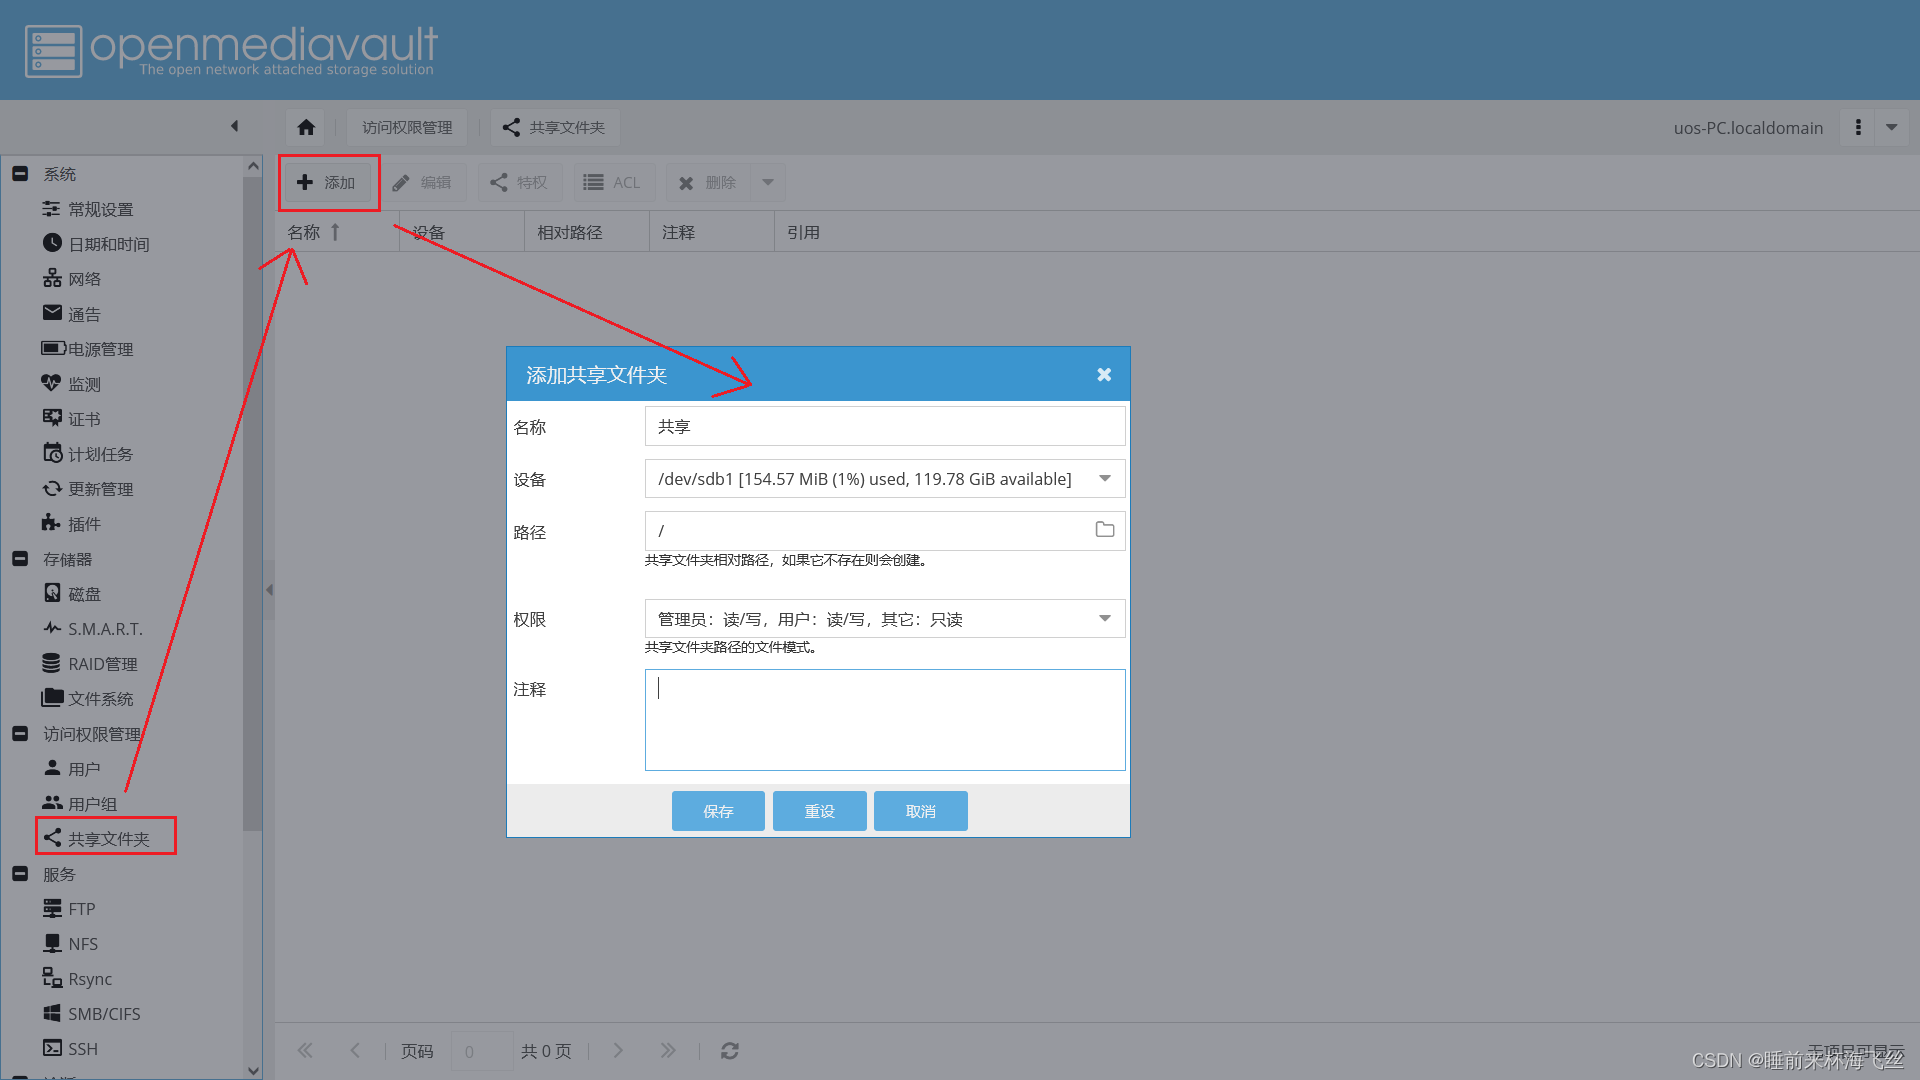Go to RAID管理 in the sidebar
This screenshot has height=1080, width=1920.
[101, 664]
